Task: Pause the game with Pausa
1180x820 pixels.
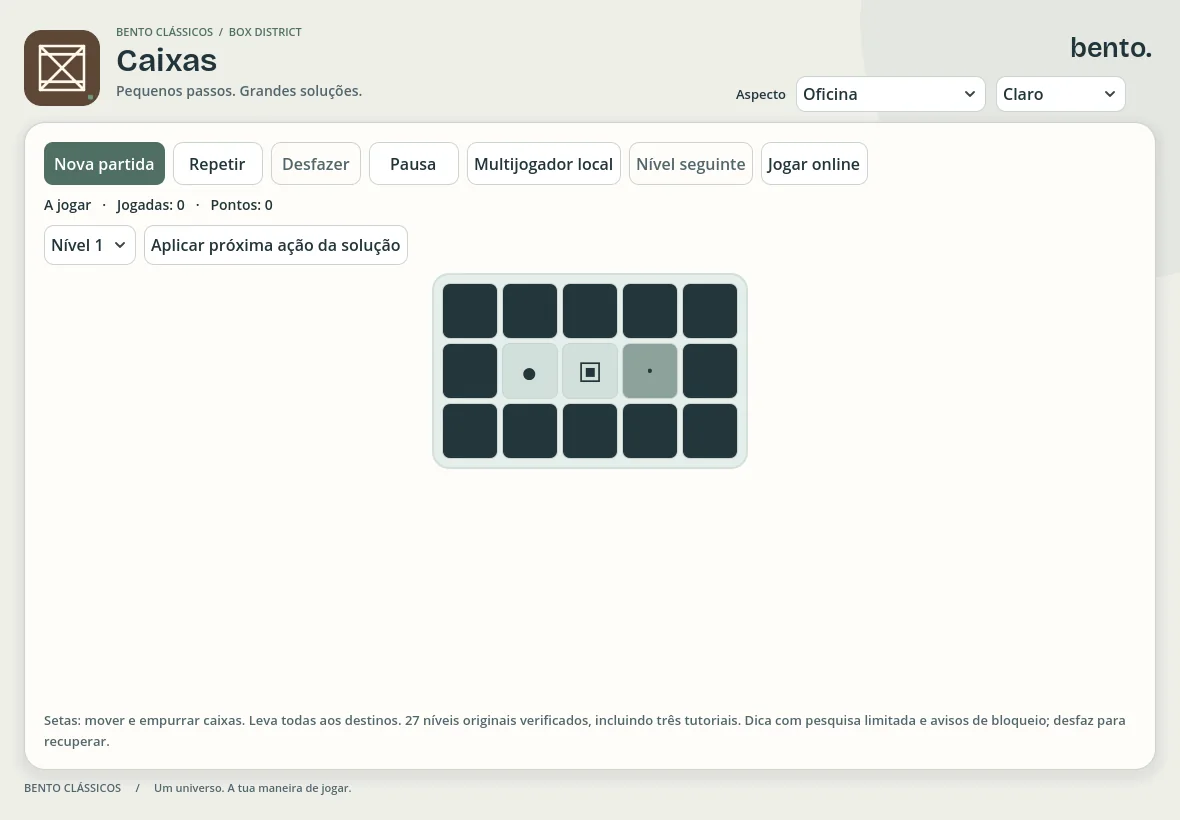Action: tap(413, 164)
